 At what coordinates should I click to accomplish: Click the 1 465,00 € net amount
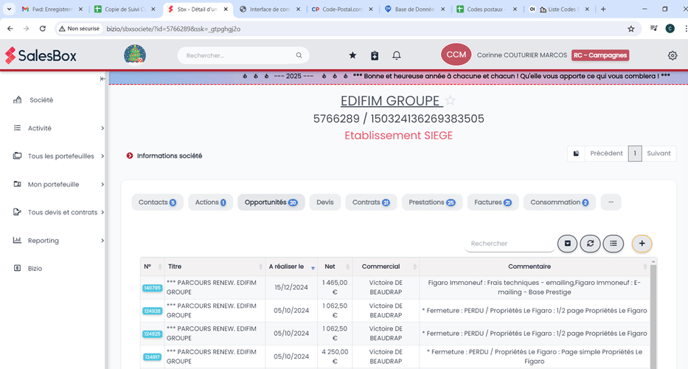335,287
